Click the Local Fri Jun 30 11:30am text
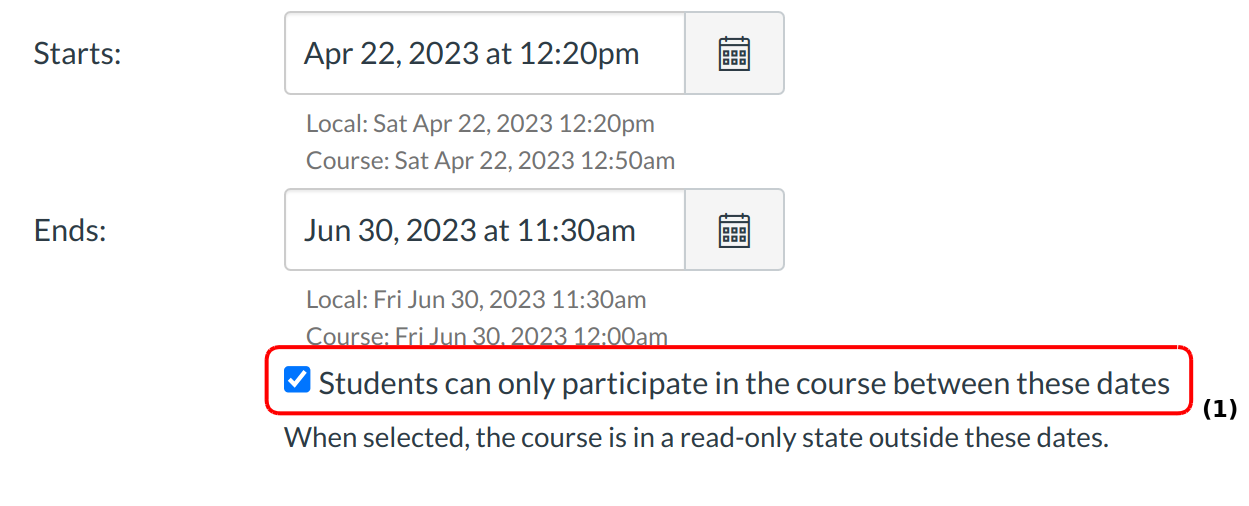The image size is (1249, 506). point(476,299)
